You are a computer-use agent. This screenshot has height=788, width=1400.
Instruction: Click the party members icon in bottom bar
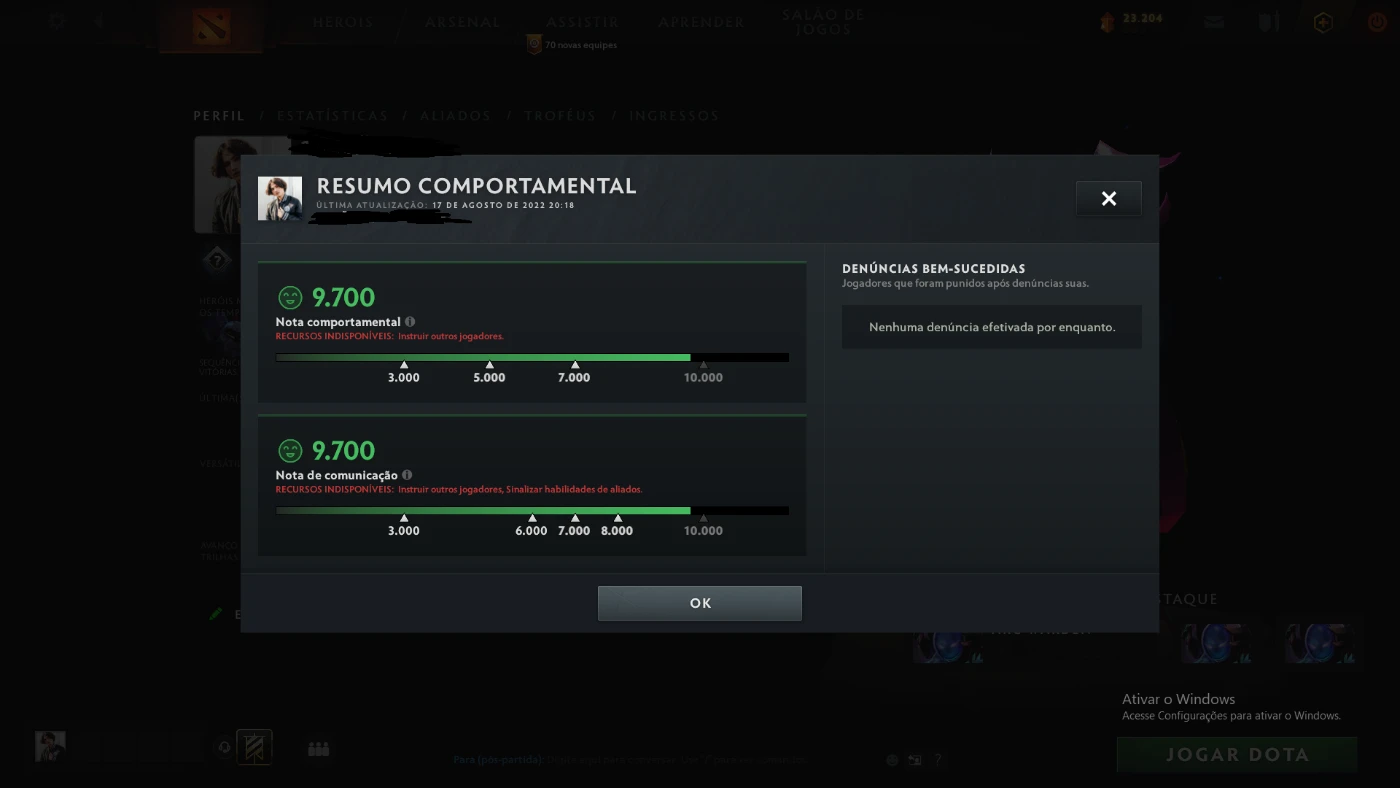(x=319, y=748)
